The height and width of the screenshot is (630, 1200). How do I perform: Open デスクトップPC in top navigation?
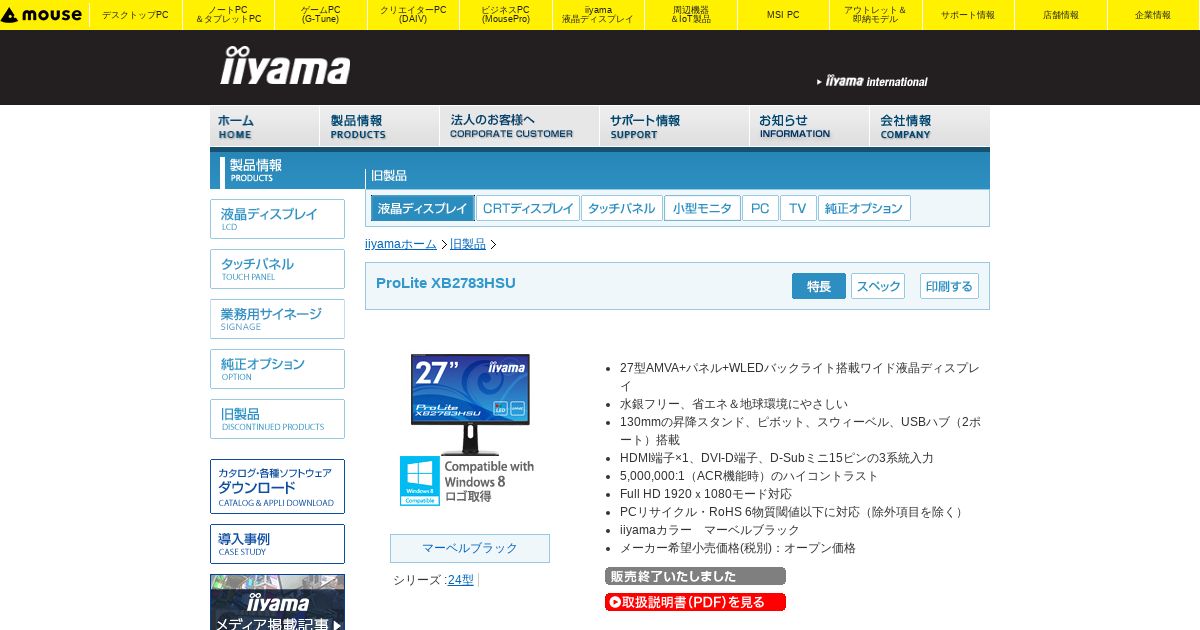135,15
